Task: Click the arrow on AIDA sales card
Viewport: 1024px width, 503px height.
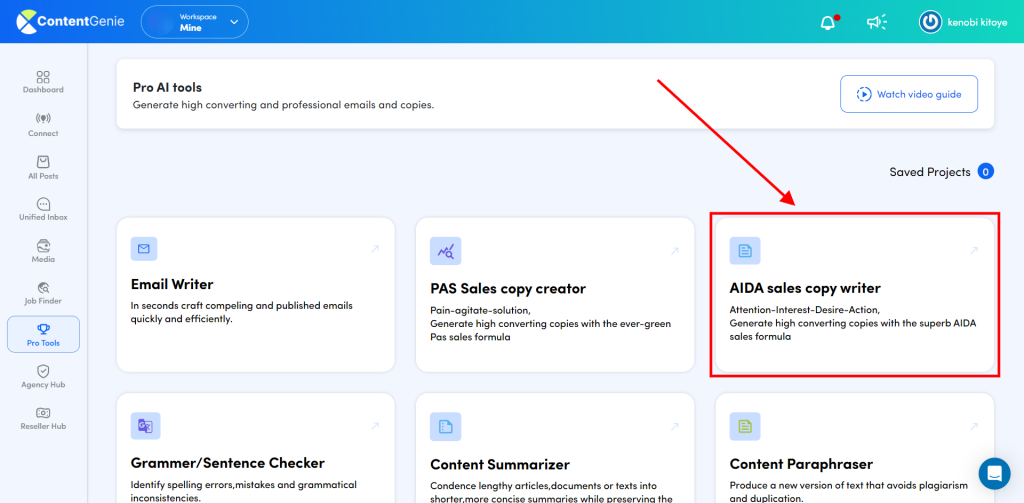Action: [974, 250]
